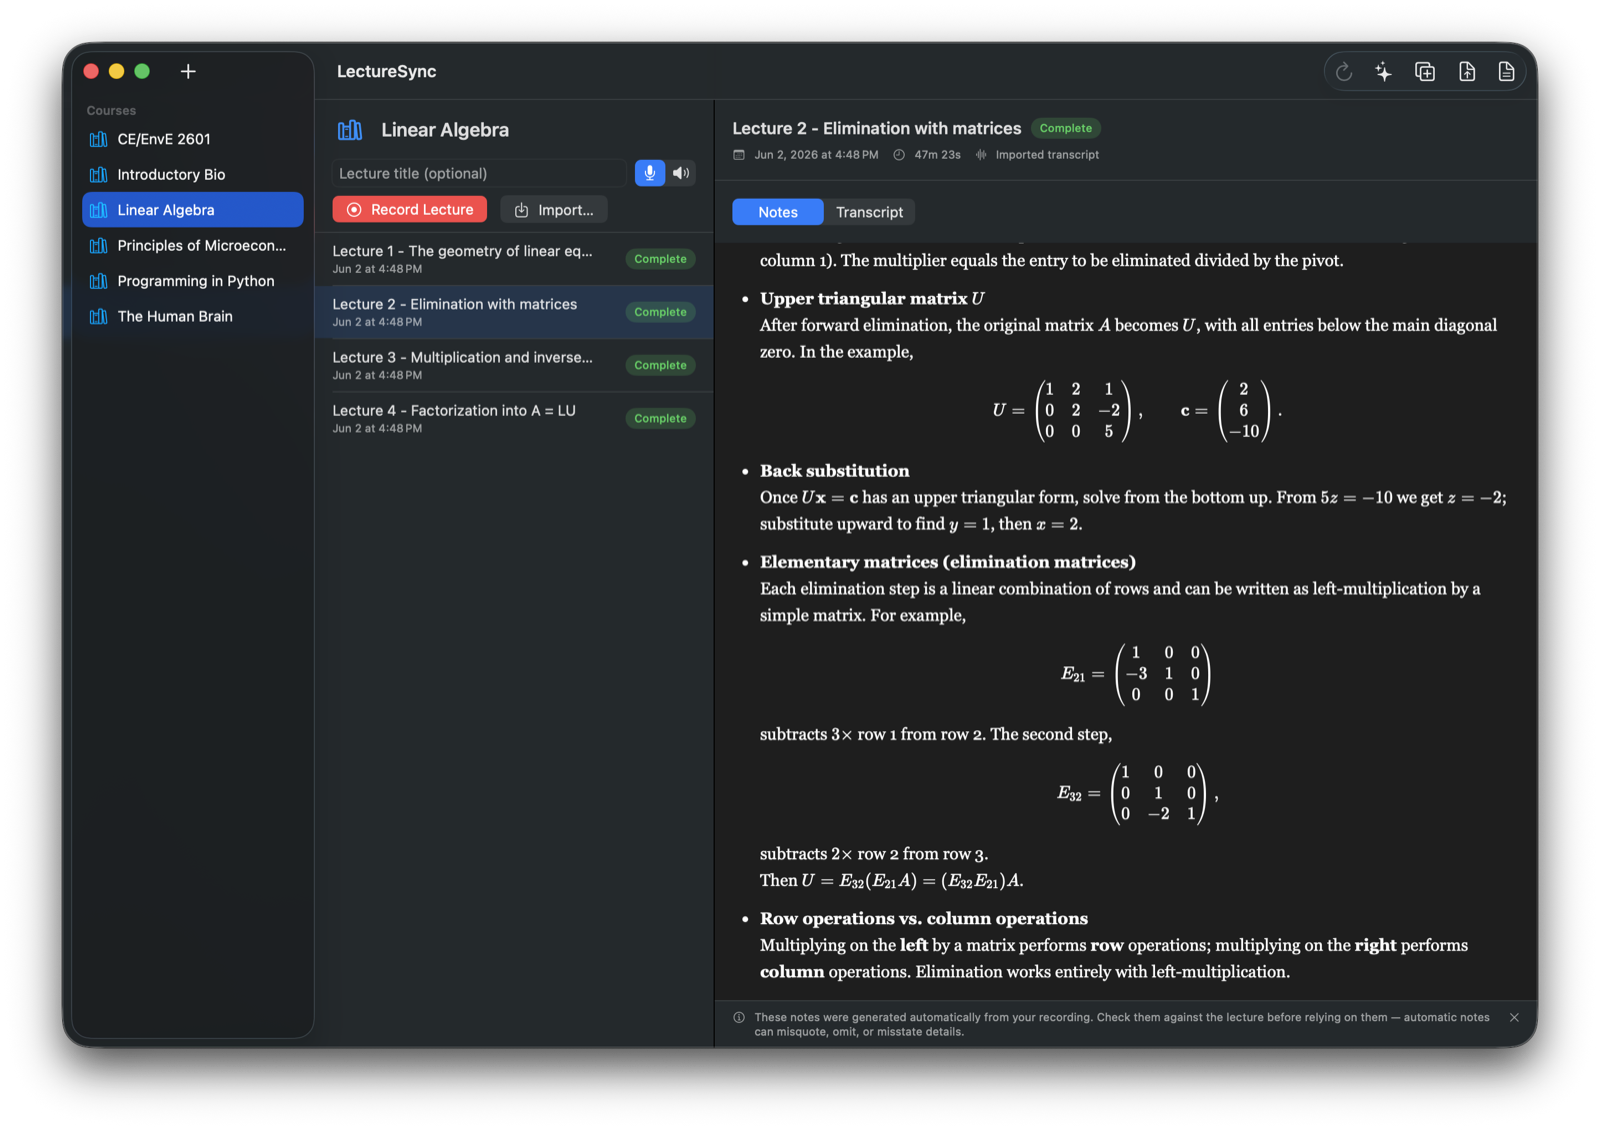Screen dimensions: 1600x1130
Task: Click the Programming in Python course icon
Action: (x=98, y=281)
